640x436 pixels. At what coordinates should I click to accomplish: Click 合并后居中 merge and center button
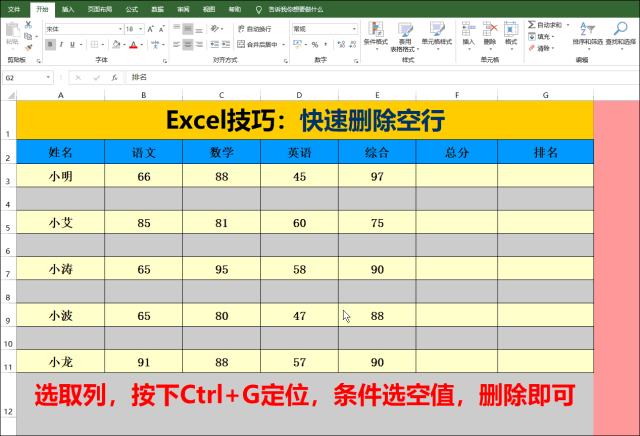coord(258,44)
